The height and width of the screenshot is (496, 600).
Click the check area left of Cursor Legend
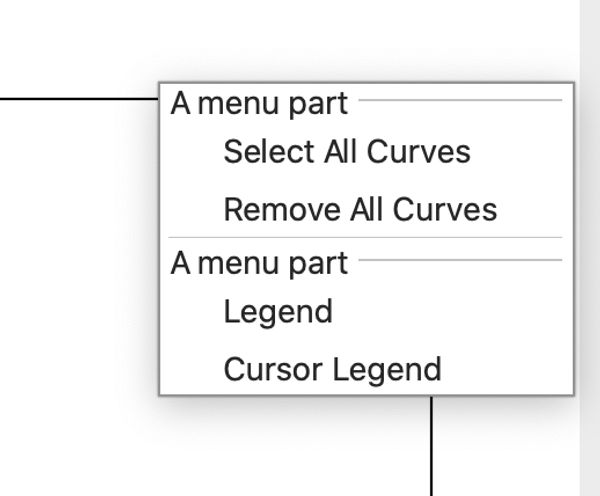click(x=196, y=369)
